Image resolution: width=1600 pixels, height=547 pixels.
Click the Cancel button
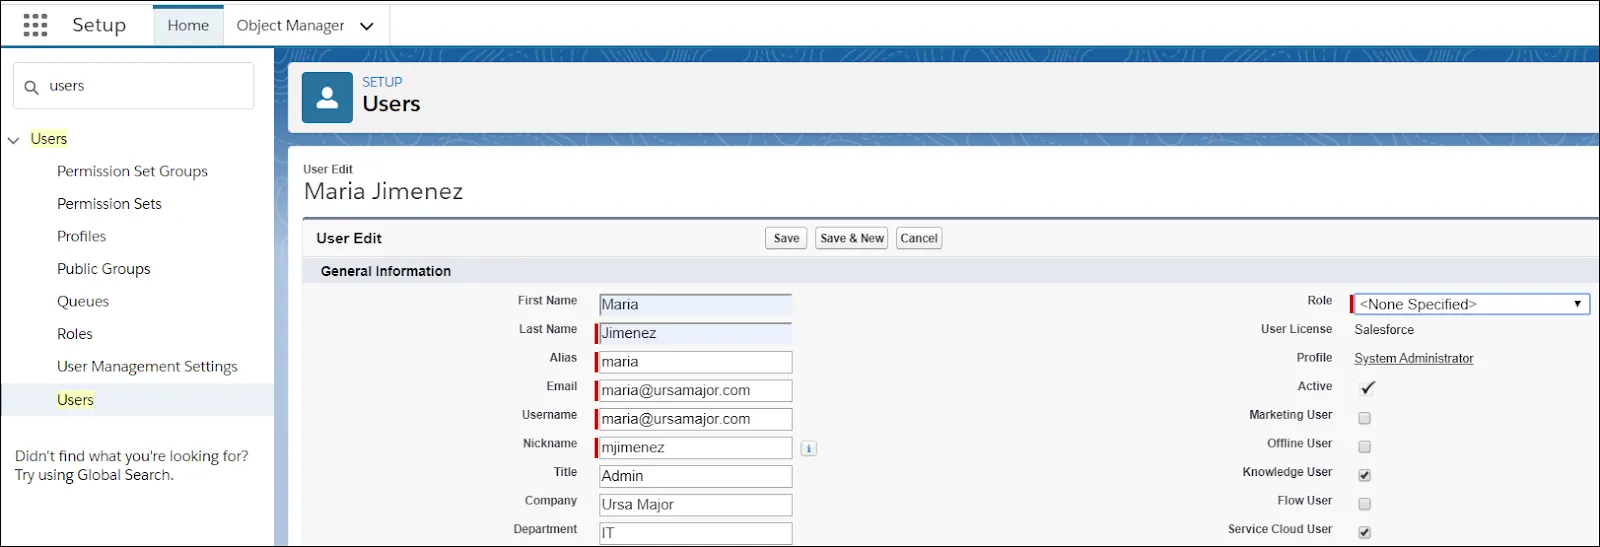tap(919, 238)
